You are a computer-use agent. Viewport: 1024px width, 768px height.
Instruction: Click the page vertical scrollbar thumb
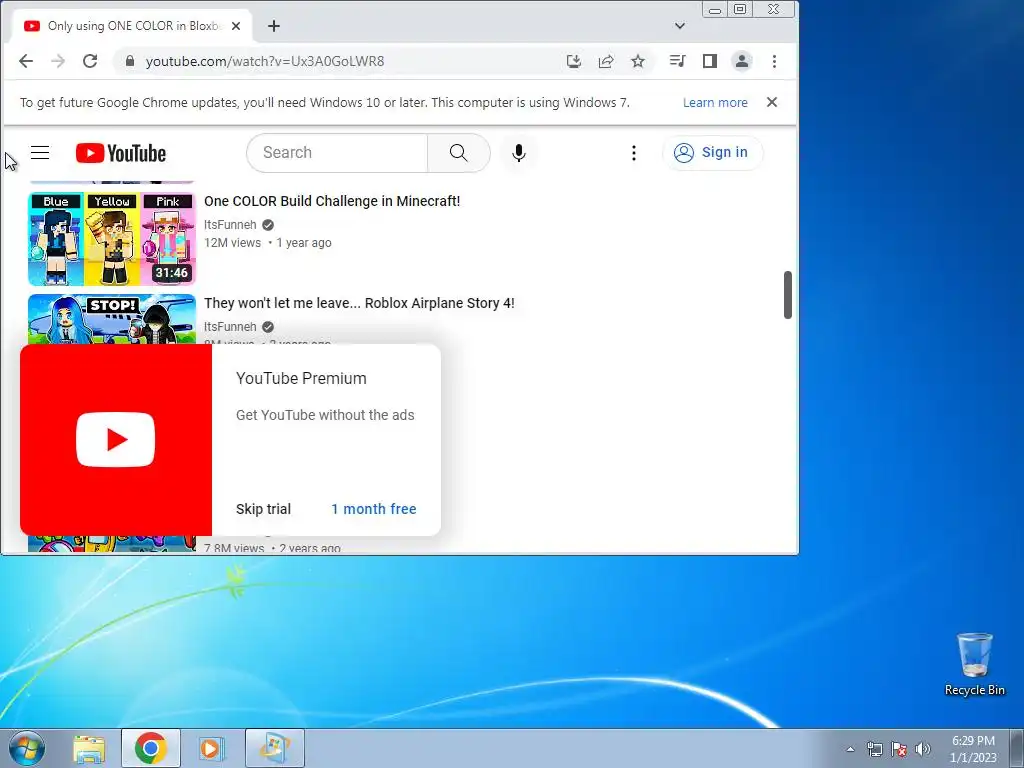pyautogui.click(x=788, y=295)
